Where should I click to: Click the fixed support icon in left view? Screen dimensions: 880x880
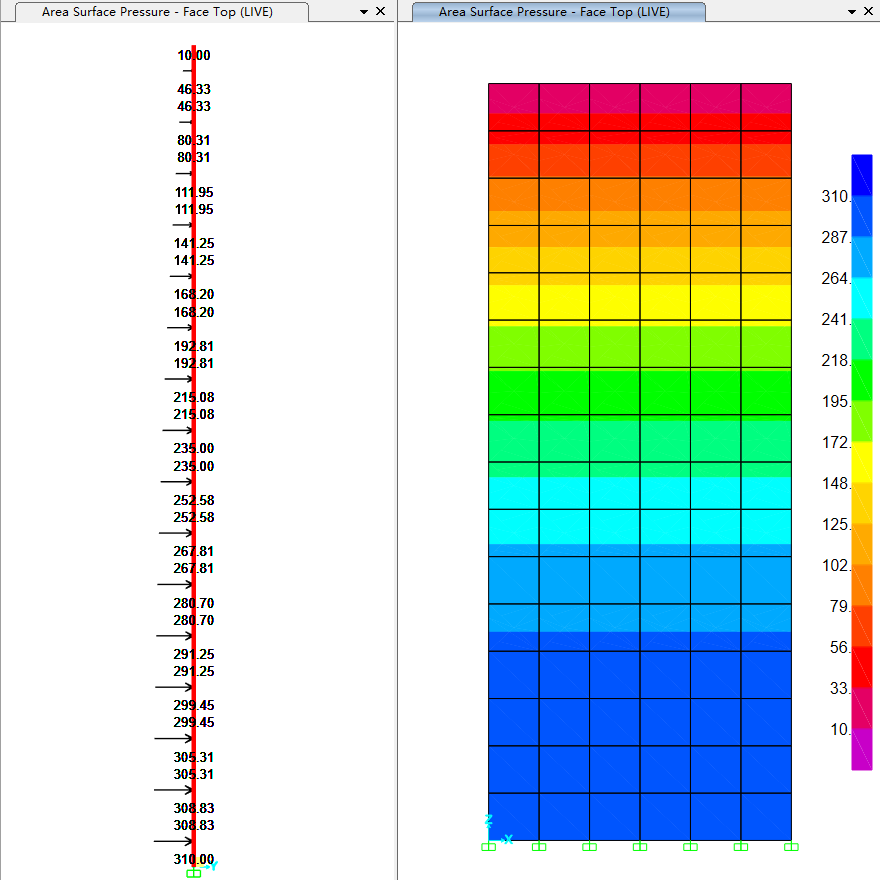point(194,873)
